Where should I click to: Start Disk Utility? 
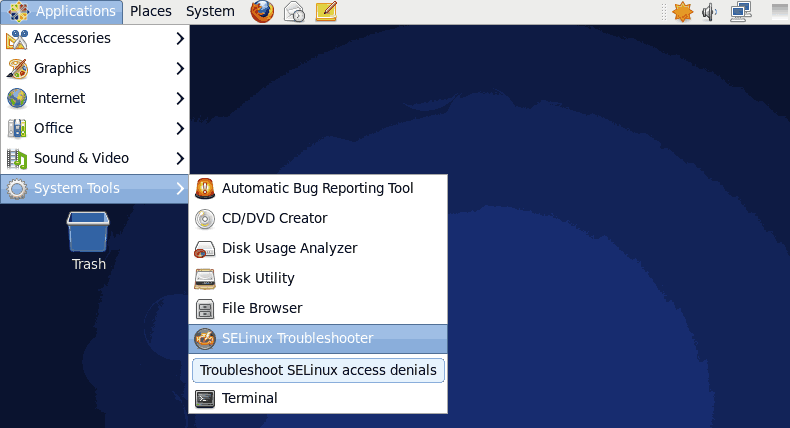pyautogui.click(x=318, y=278)
